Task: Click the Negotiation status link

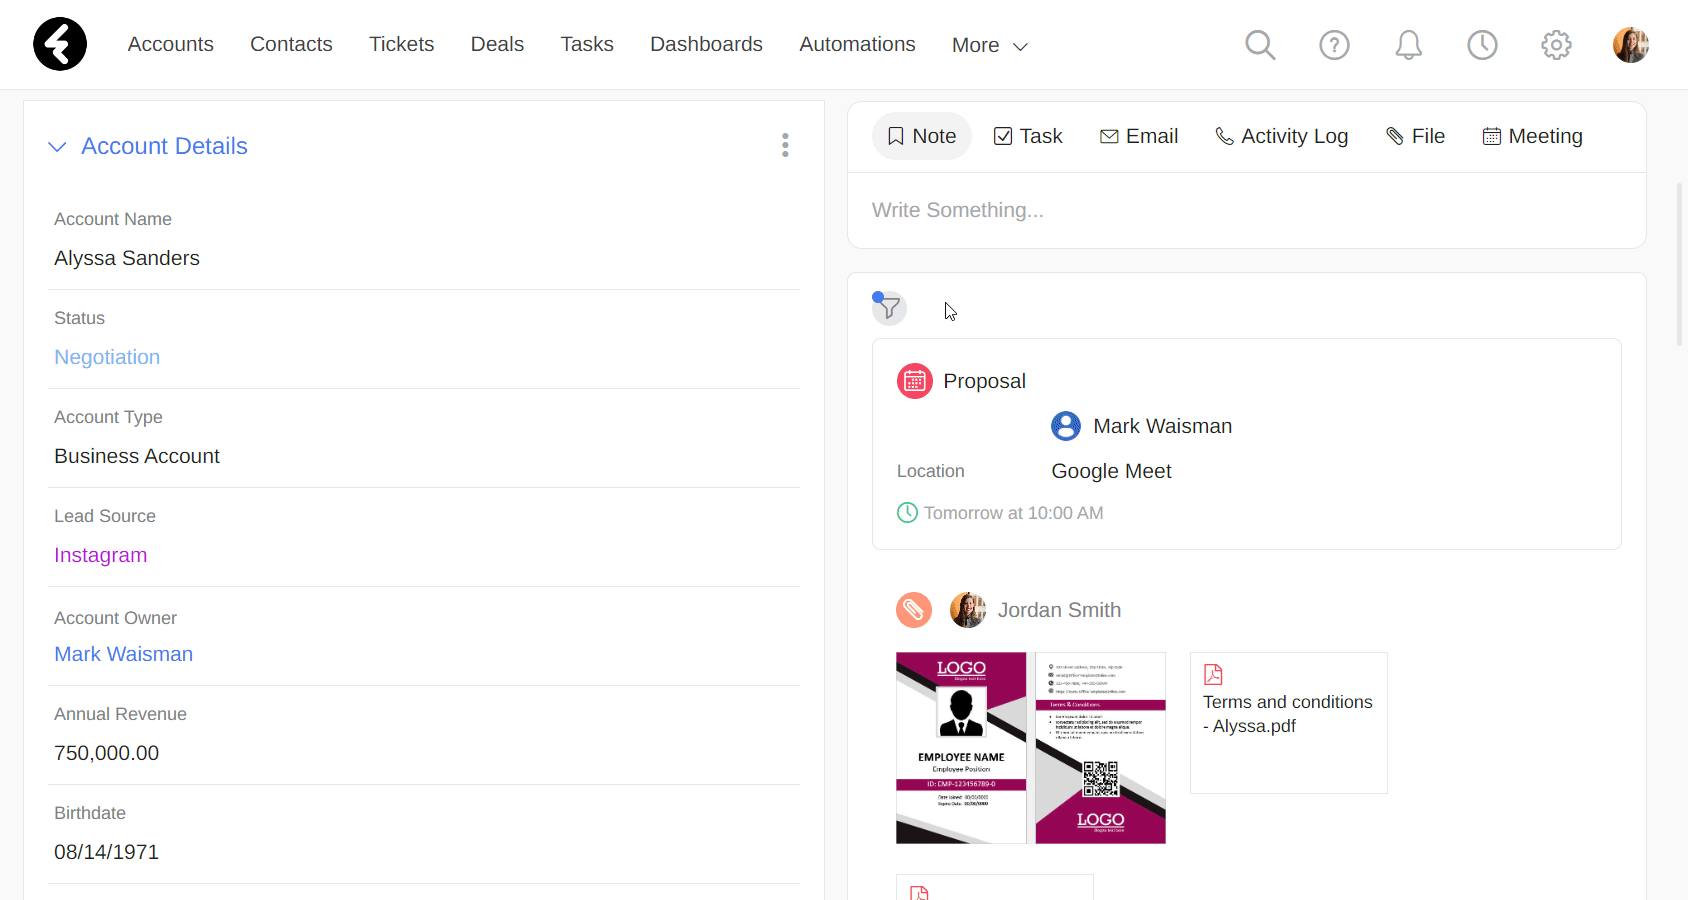Action: click(x=107, y=357)
